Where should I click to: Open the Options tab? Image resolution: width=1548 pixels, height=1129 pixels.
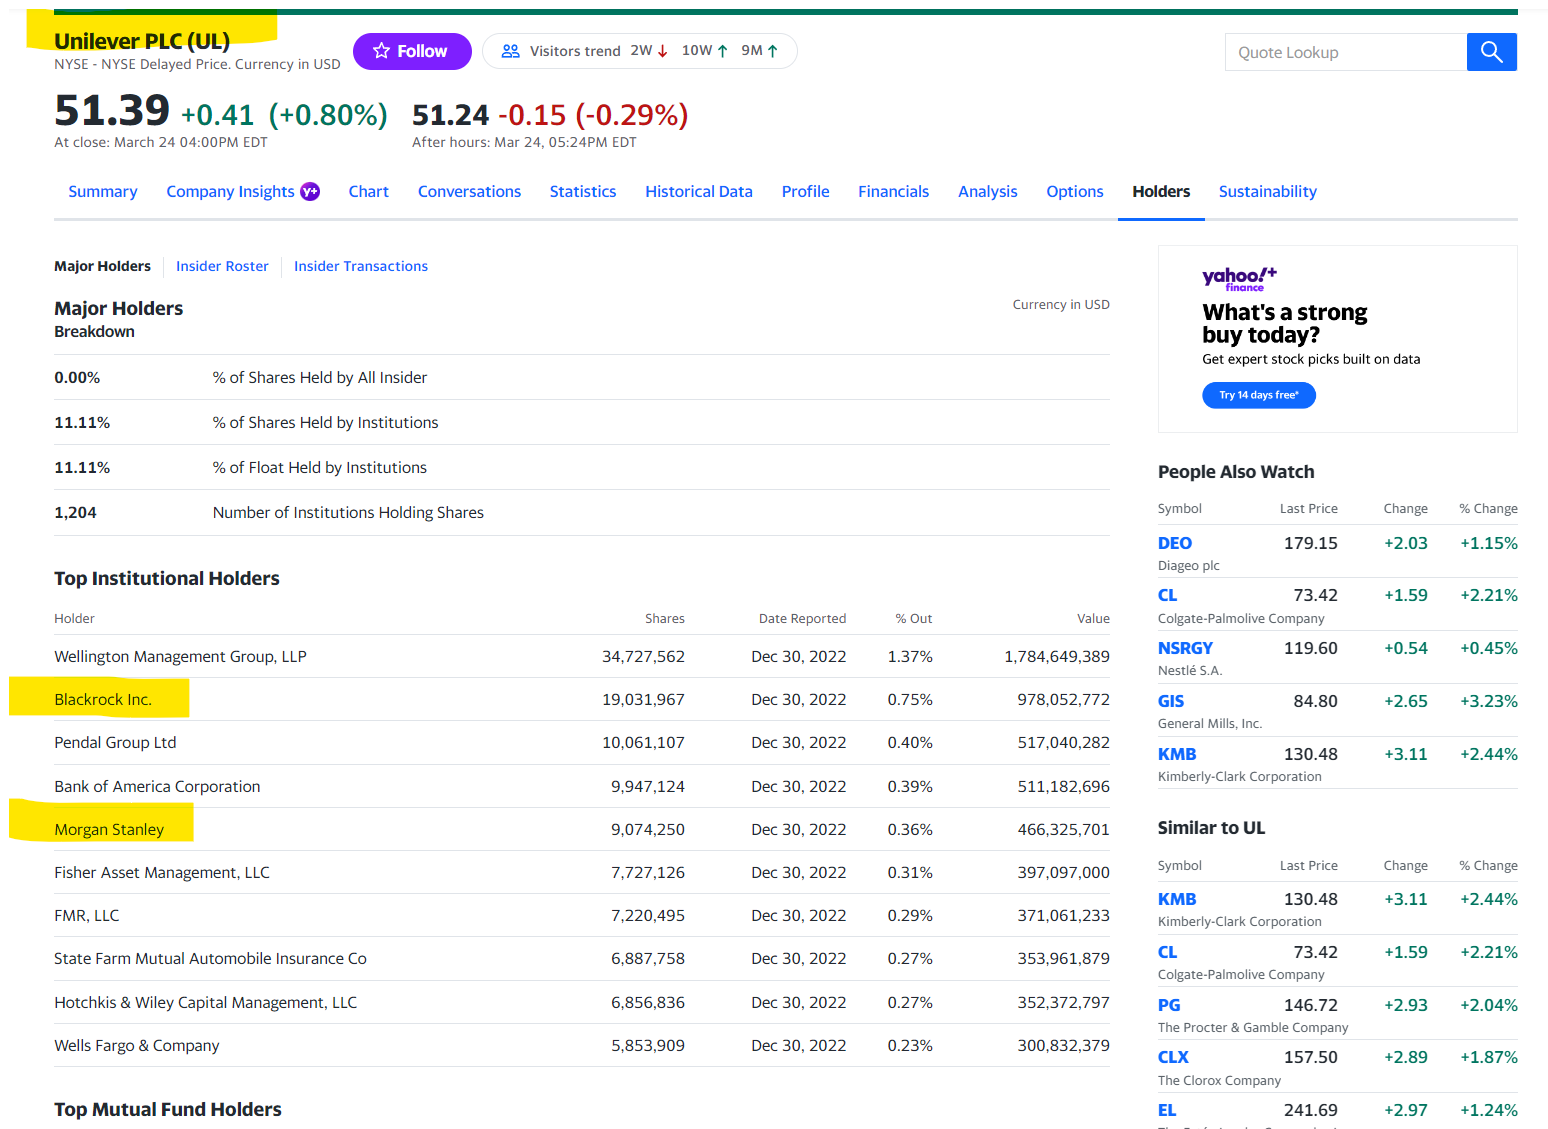(1075, 191)
